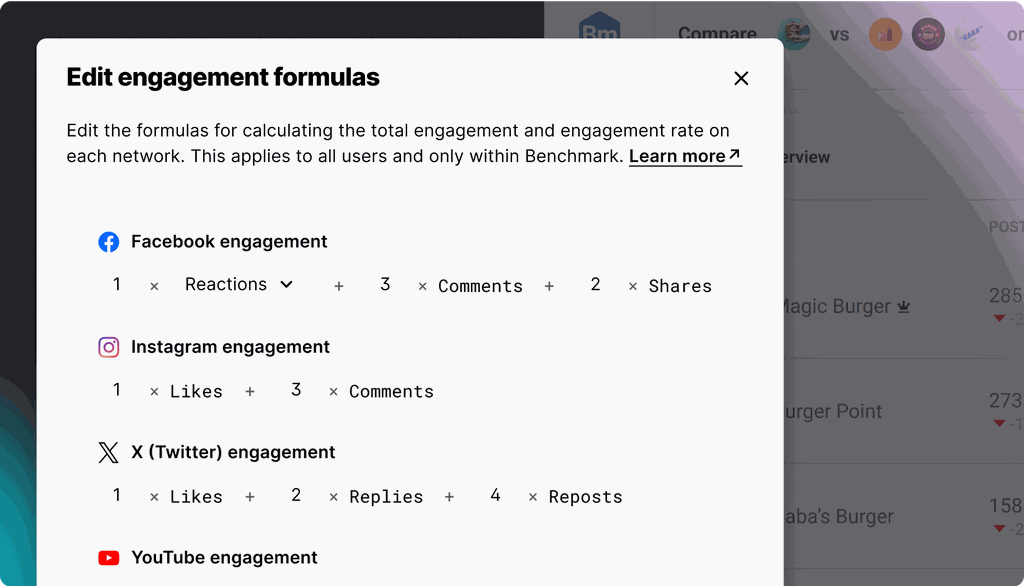The height and width of the screenshot is (586, 1024).
Task: Click the YouTube logo icon
Action: 108,558
